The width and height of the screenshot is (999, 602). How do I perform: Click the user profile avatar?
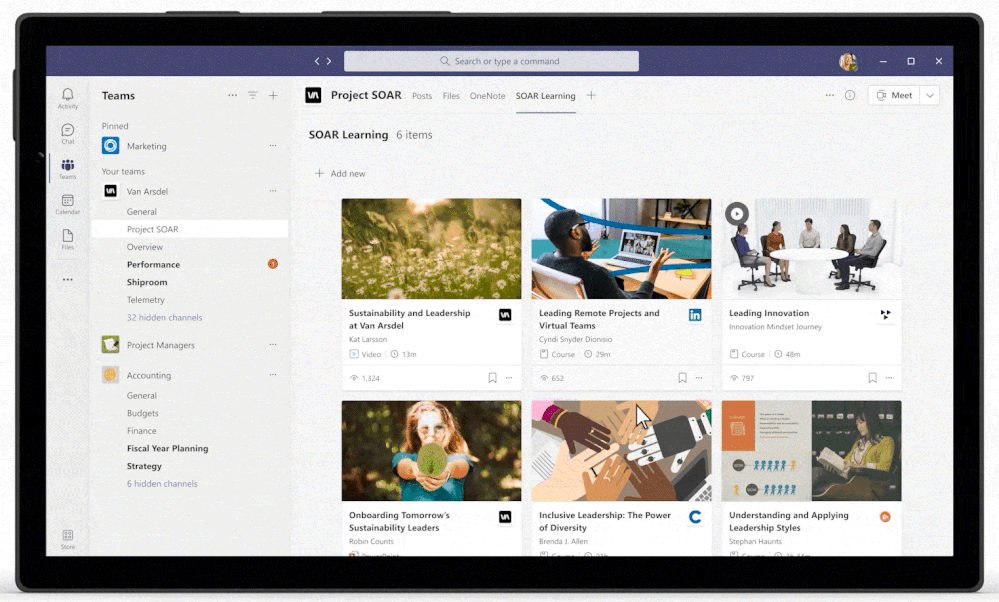tap(848, 61)
